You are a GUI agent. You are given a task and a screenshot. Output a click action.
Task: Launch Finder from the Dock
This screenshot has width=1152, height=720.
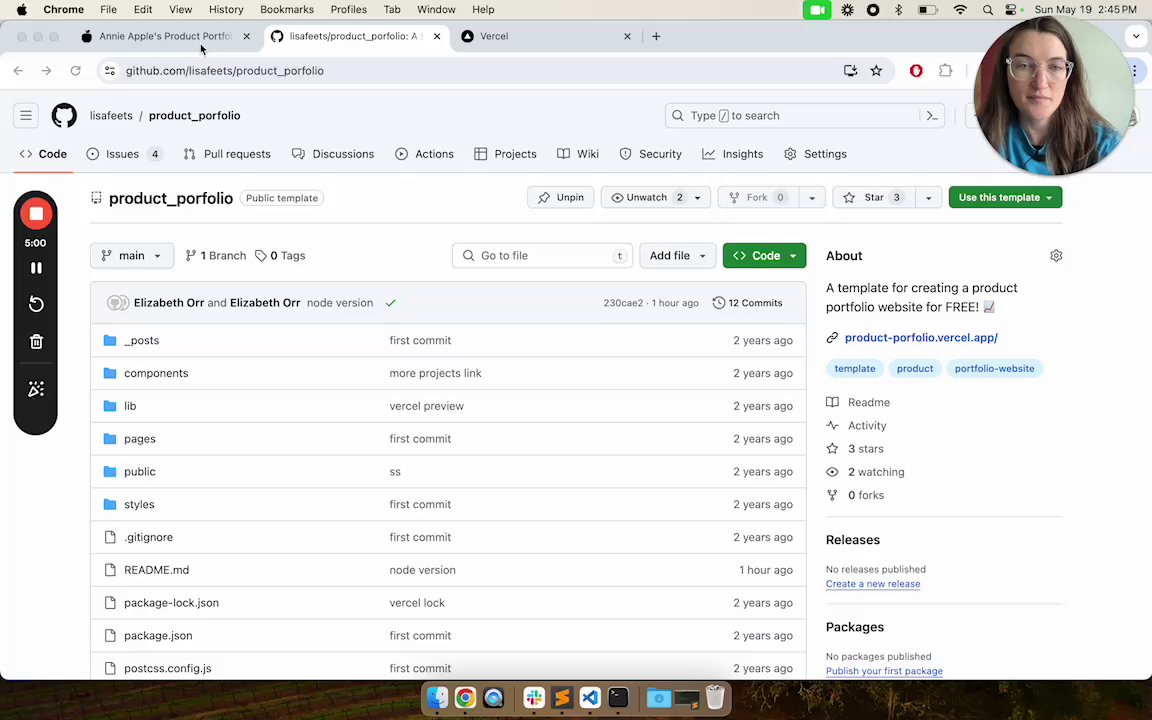[437, 697]
